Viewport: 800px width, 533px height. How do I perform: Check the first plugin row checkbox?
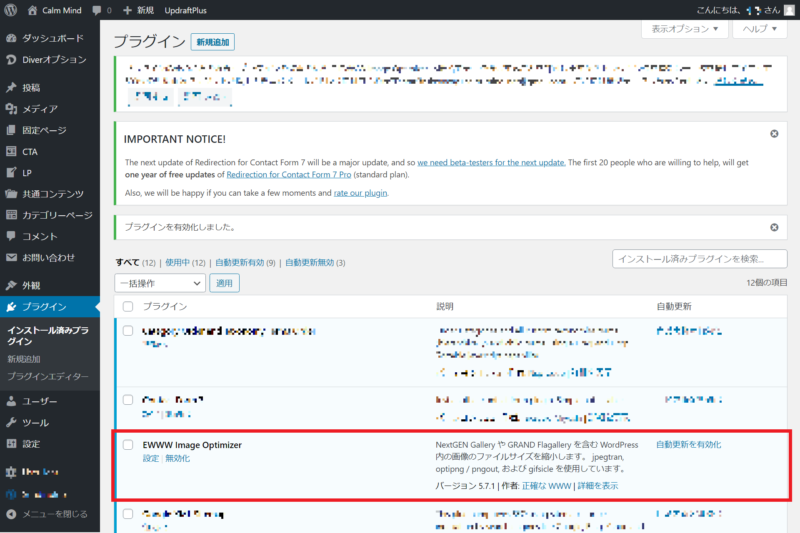[128, 331]
